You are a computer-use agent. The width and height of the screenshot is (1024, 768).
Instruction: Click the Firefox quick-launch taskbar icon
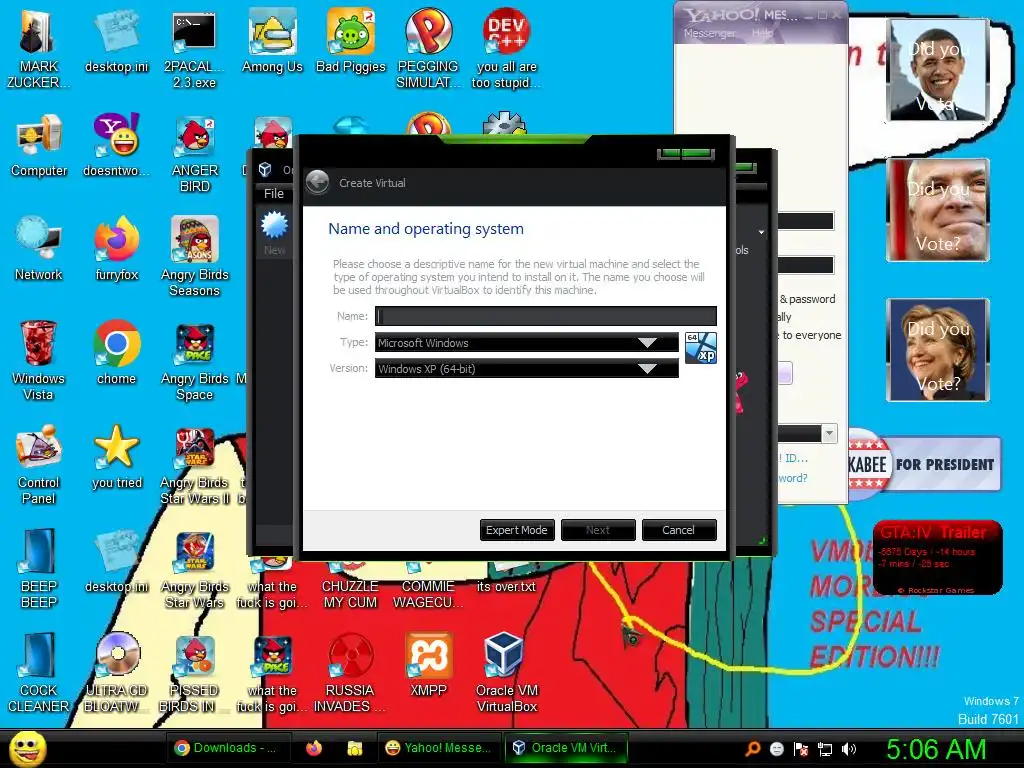313,748
